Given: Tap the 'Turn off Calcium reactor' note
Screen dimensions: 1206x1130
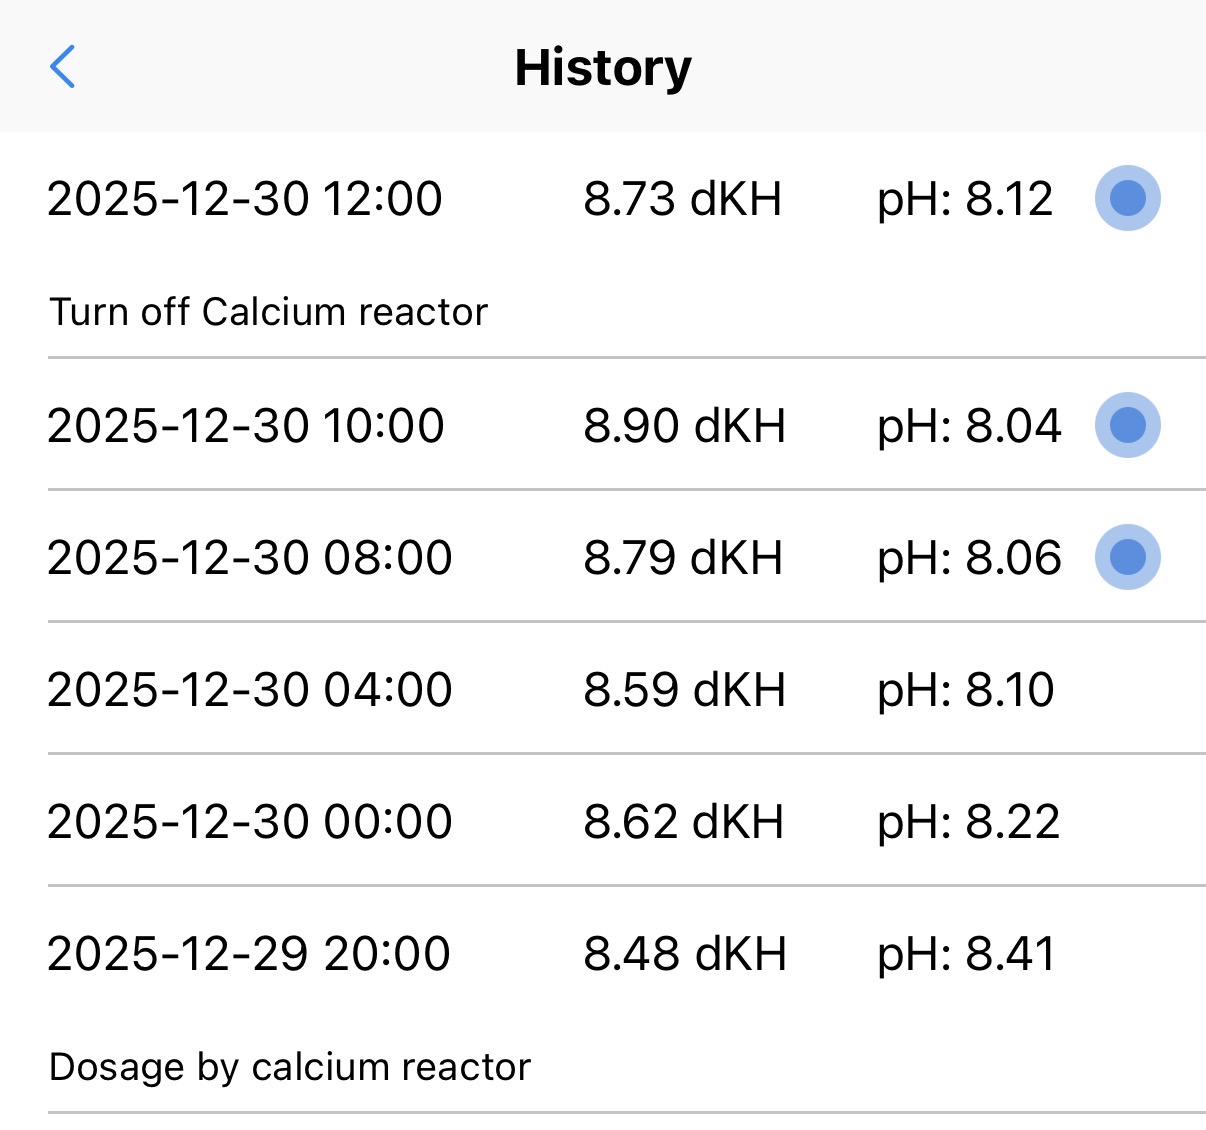Looking at the screenshot, I should [x=268, y=312].
